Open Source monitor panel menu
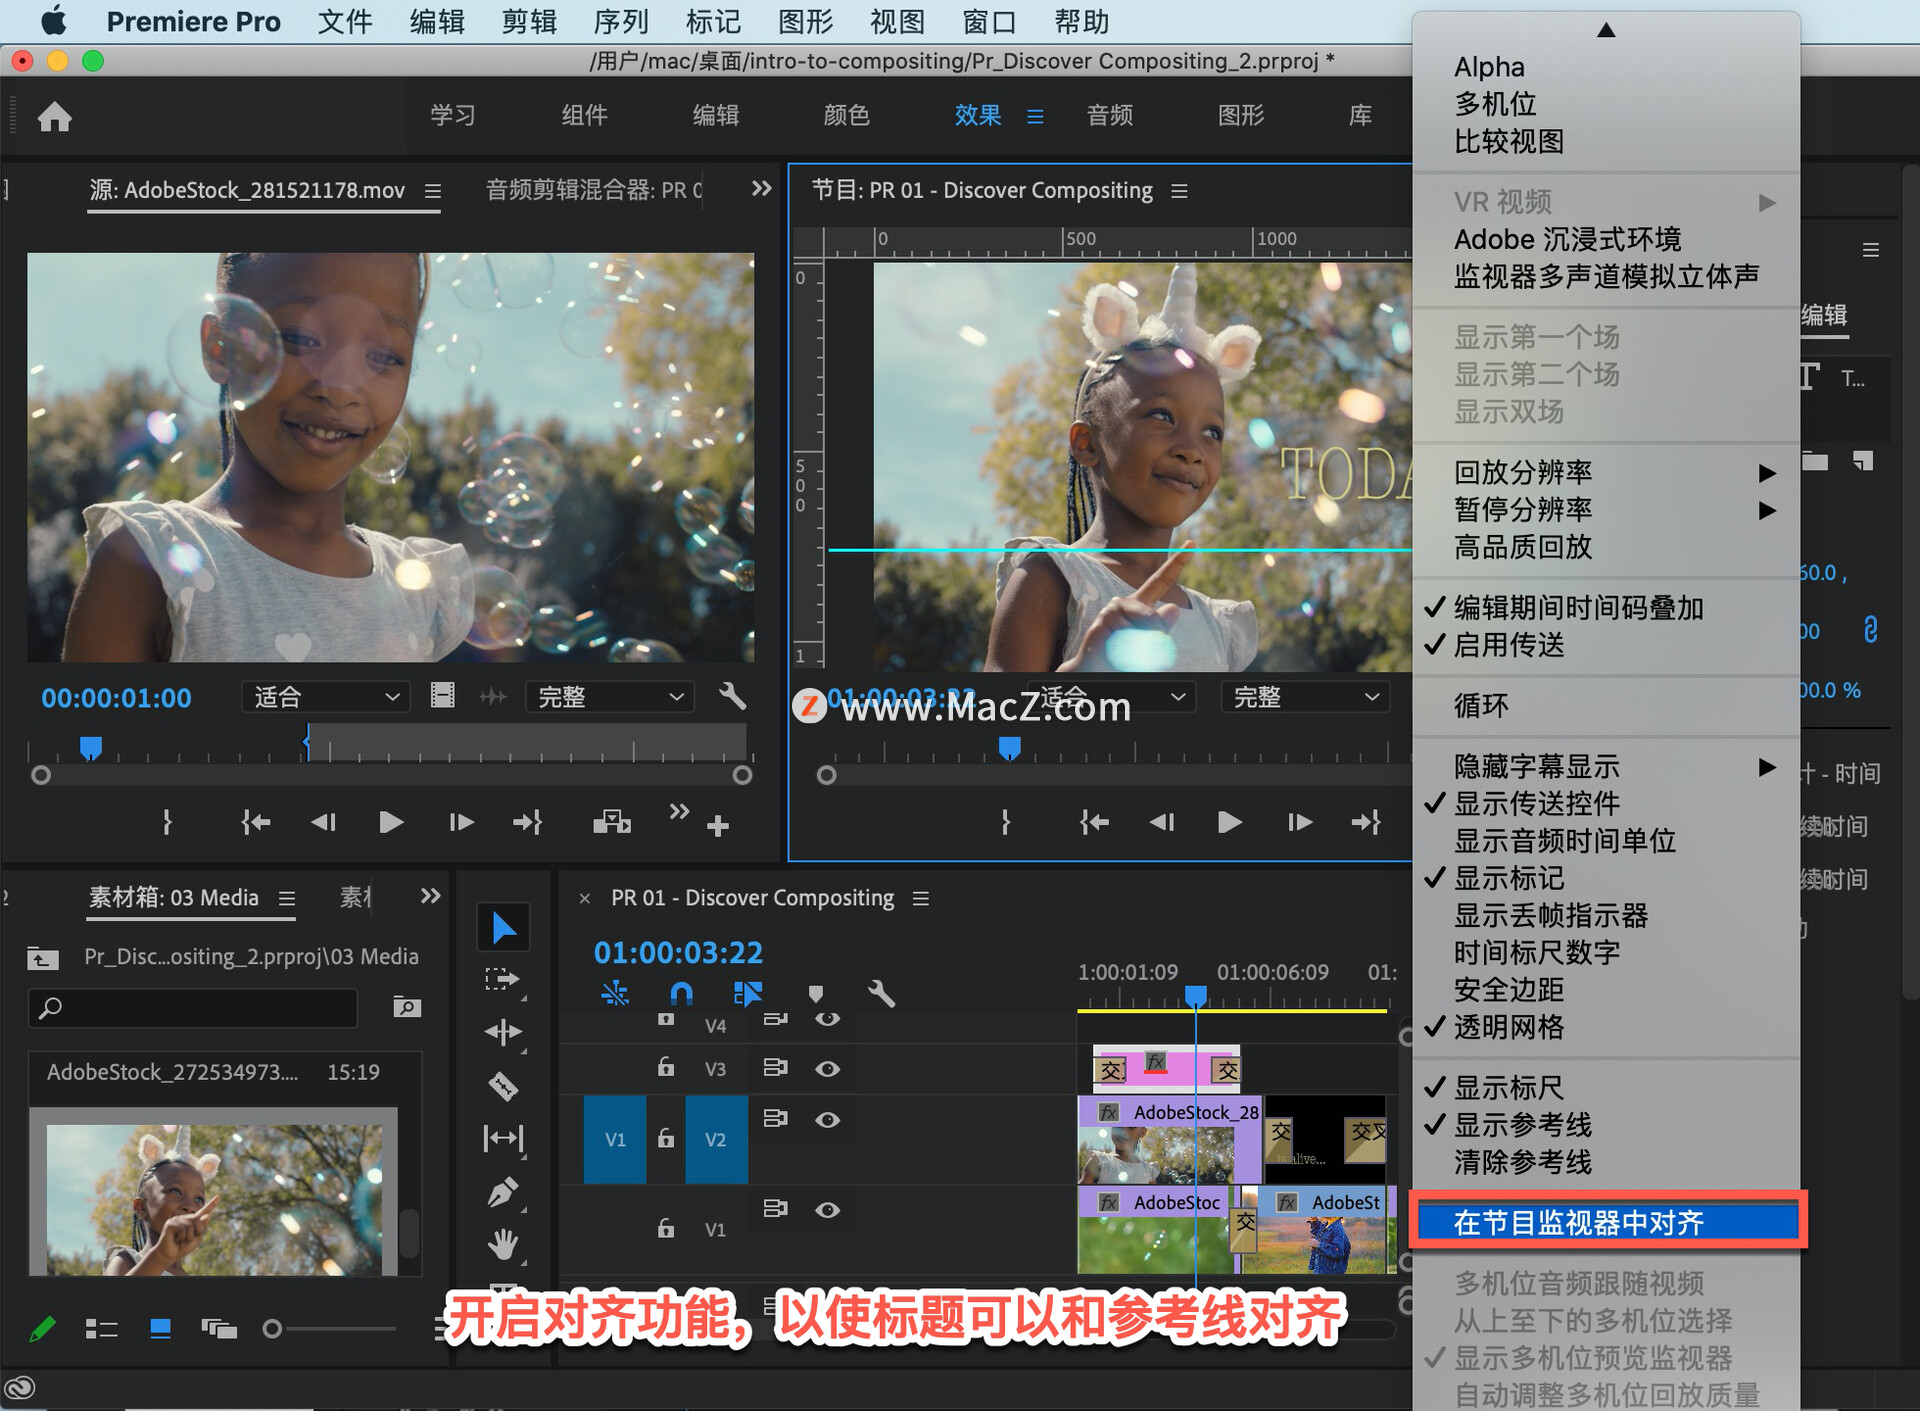The image size is (1920, 1411). (x=433, y=191)
